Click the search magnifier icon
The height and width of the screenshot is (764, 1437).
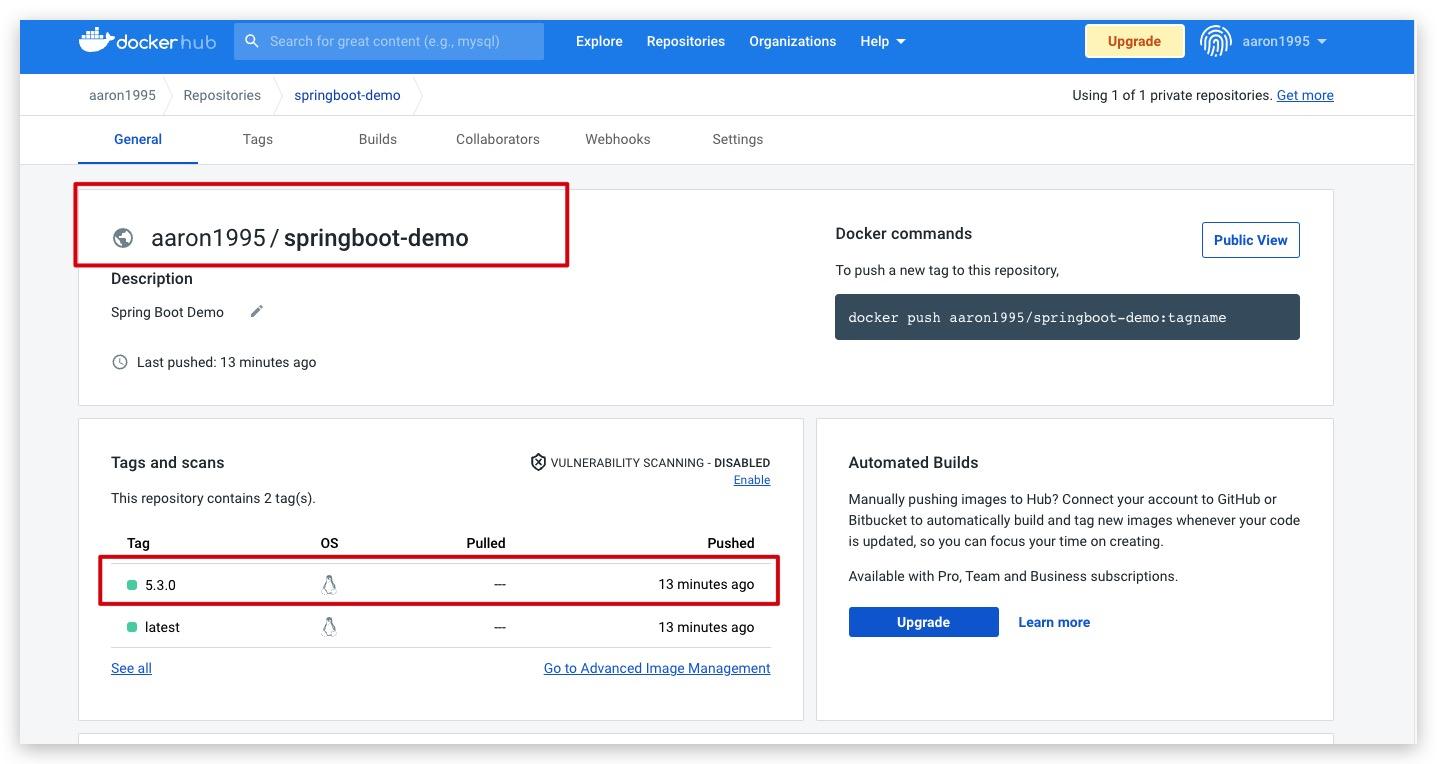tap(252, 41)
